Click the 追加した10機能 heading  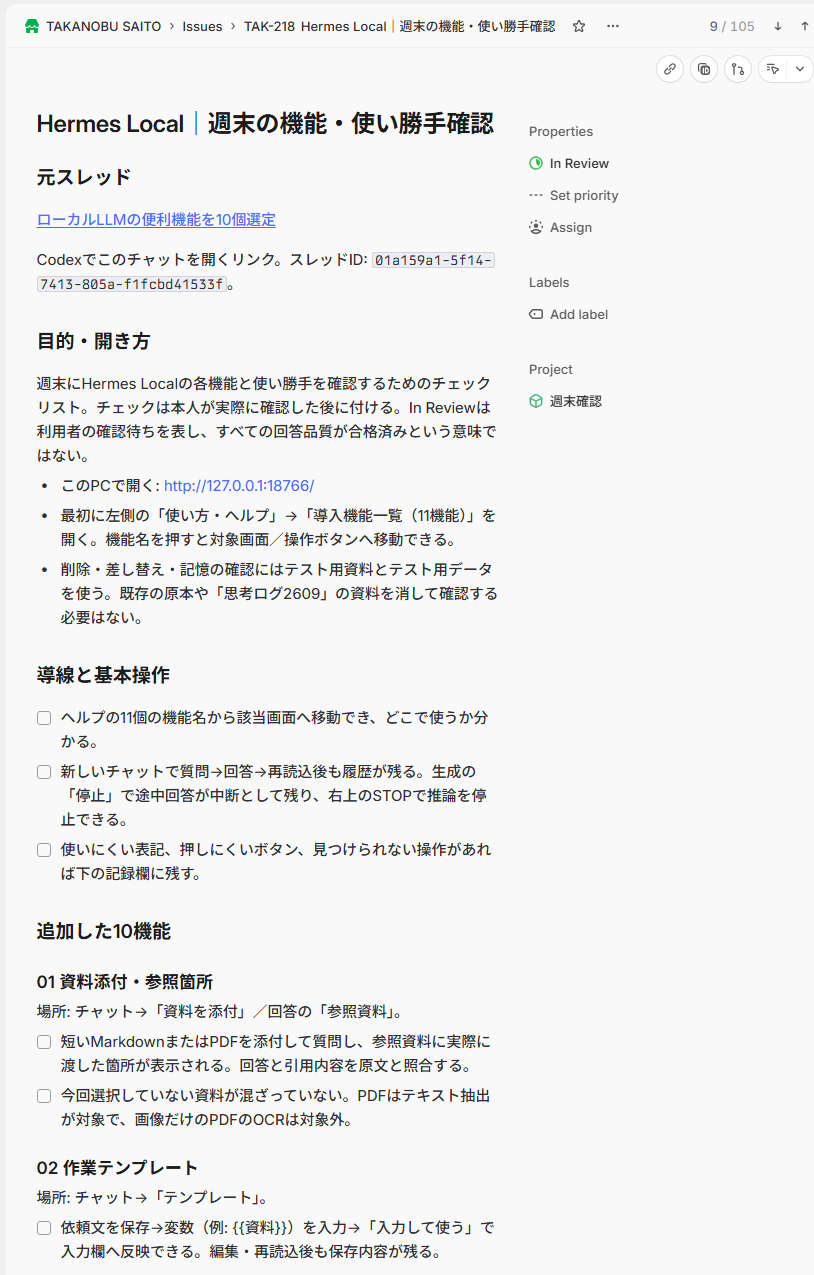tap(104, 932)
